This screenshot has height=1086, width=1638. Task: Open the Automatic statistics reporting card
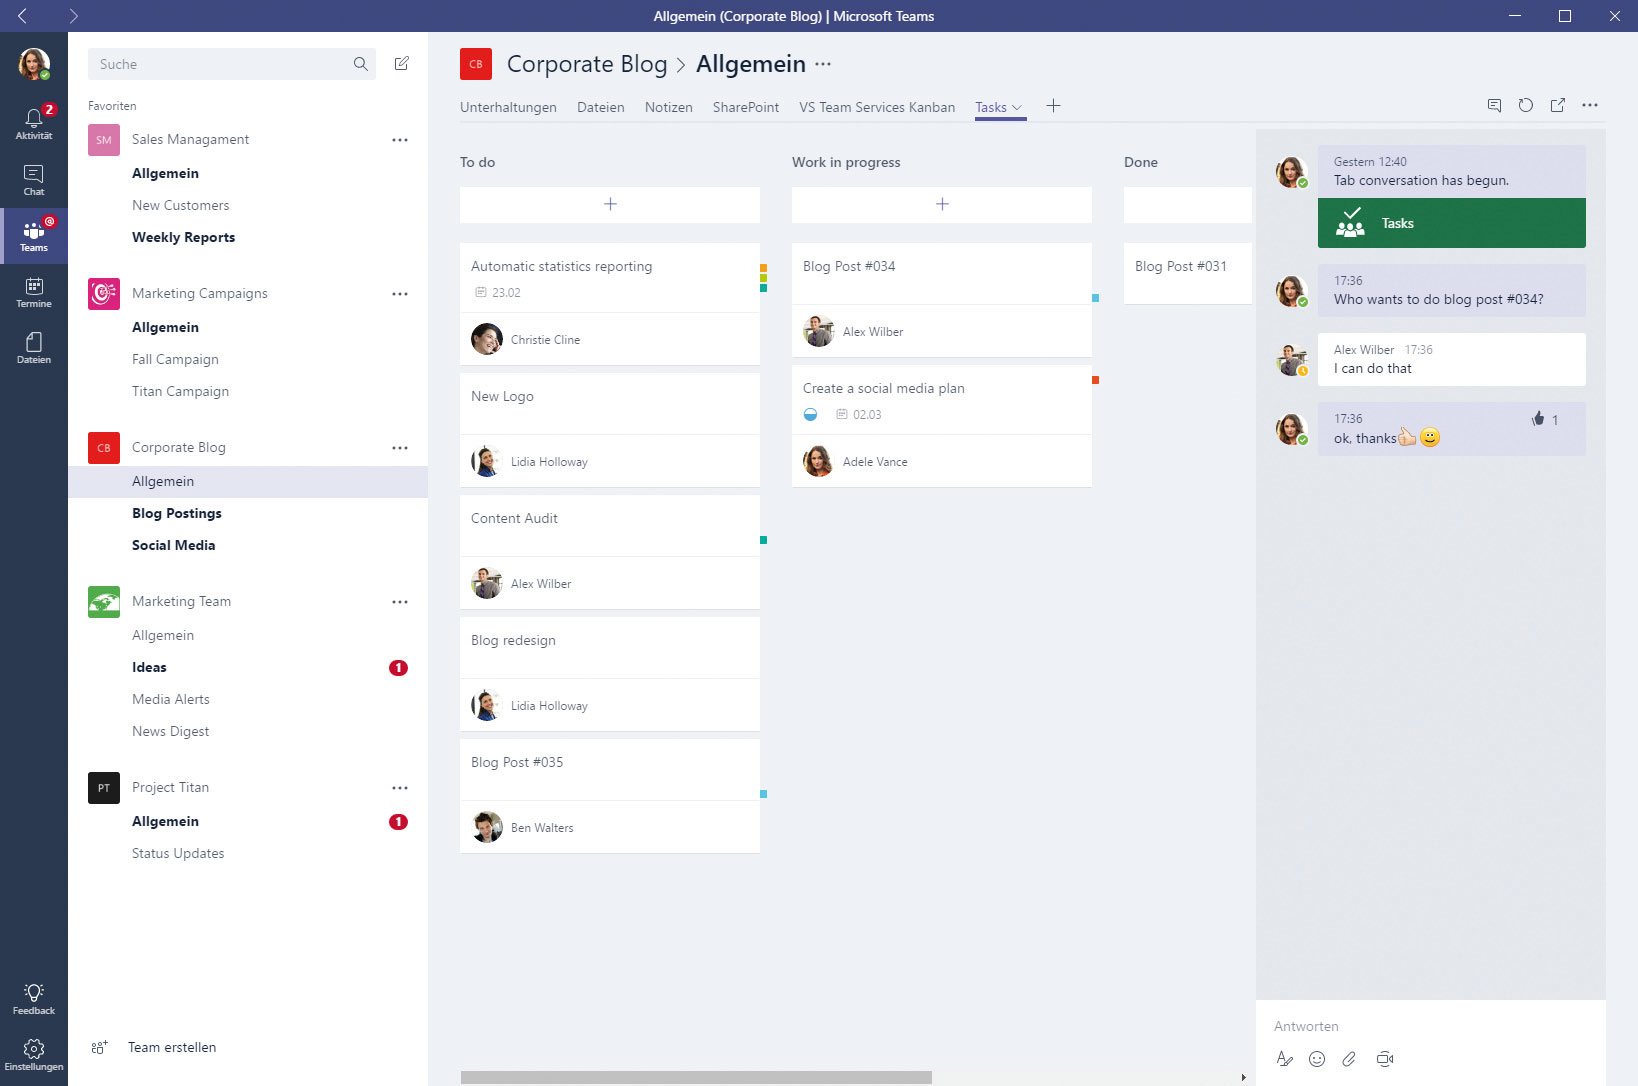click(610, 304)
